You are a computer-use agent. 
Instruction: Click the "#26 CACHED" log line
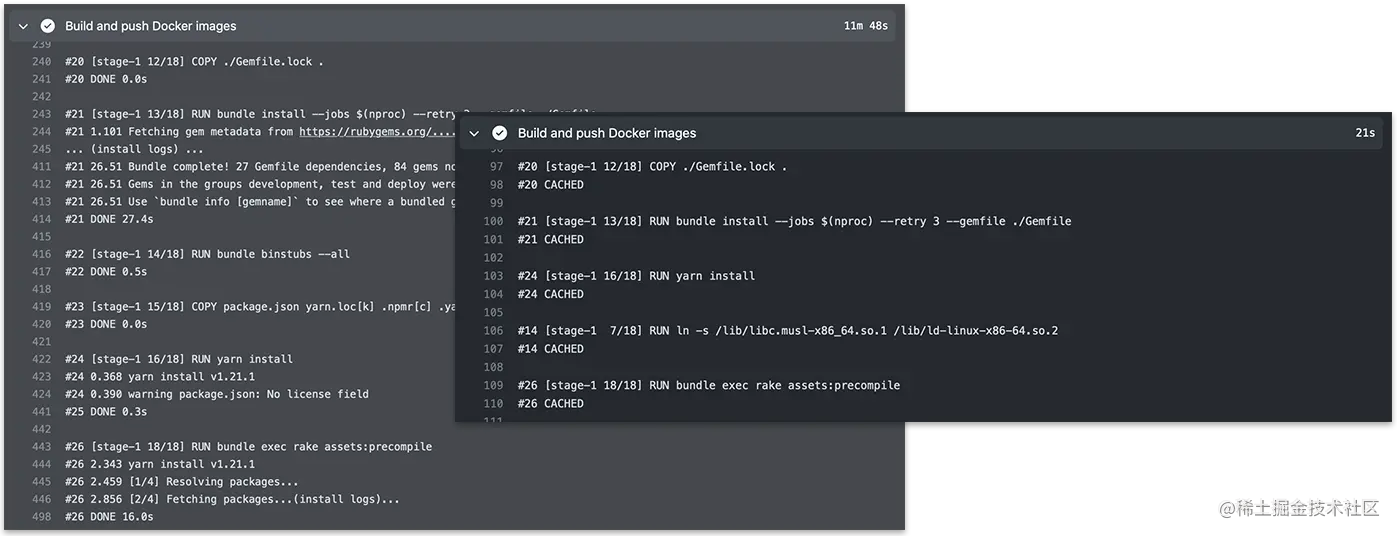[551, 404]
